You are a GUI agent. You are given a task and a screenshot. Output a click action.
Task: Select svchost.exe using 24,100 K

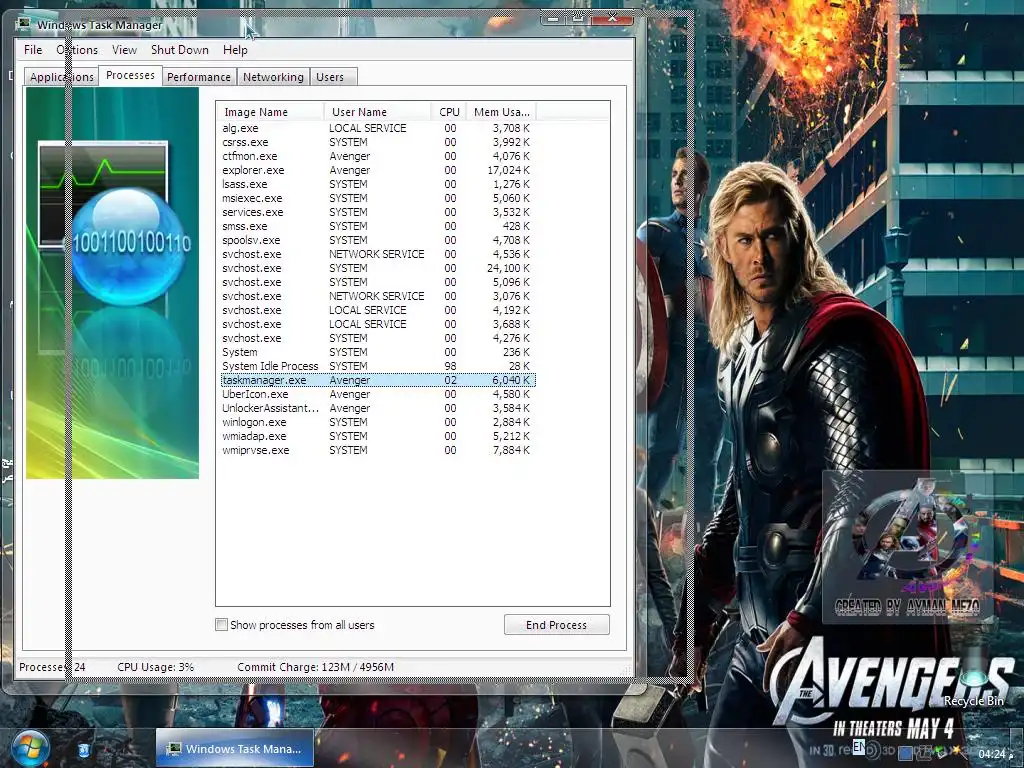click(x=377, y=268)
